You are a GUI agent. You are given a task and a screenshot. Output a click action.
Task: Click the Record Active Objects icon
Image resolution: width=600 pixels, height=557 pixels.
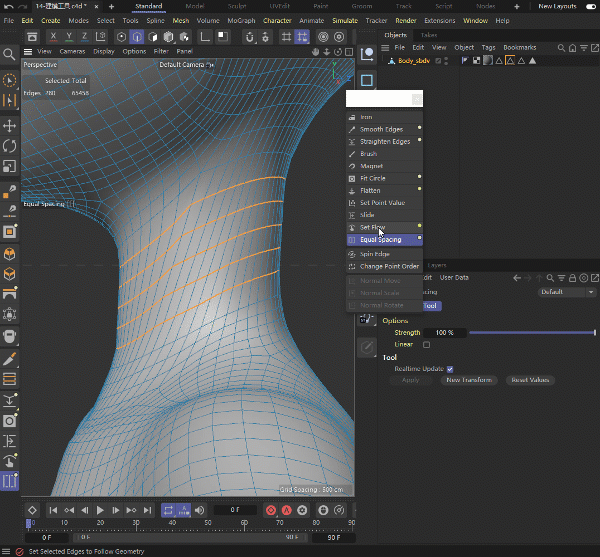pyautogui.click(x=271, y=510)
